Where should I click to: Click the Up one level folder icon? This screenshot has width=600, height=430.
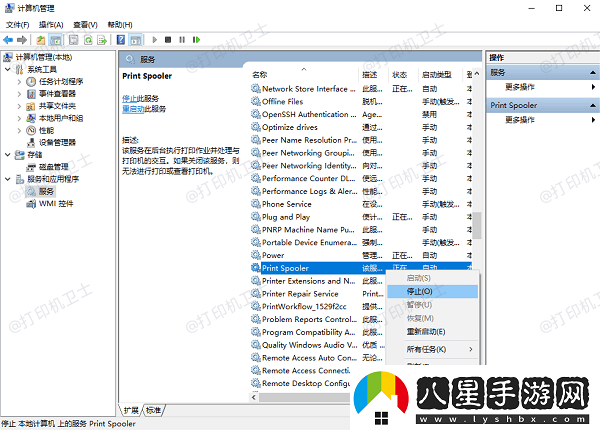(41, 39)
